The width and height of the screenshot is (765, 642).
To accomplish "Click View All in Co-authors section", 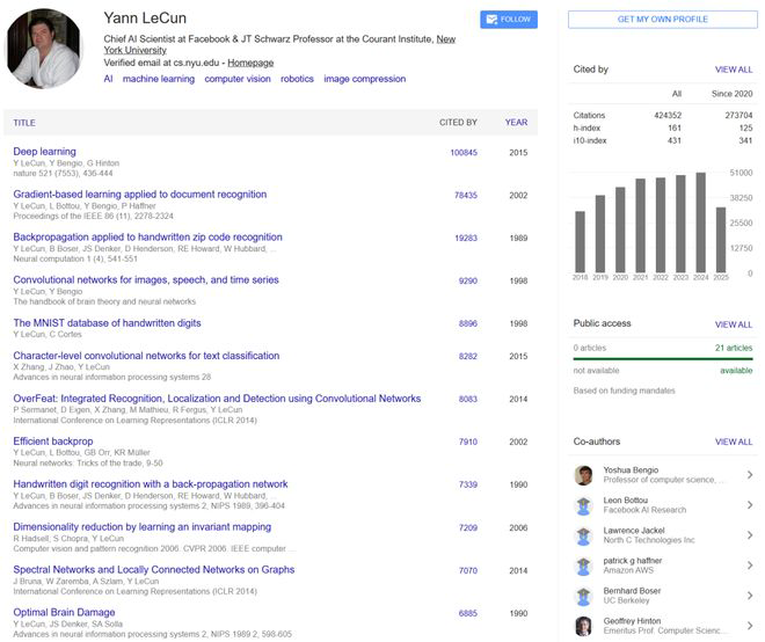I will click(x=734, y=442).
